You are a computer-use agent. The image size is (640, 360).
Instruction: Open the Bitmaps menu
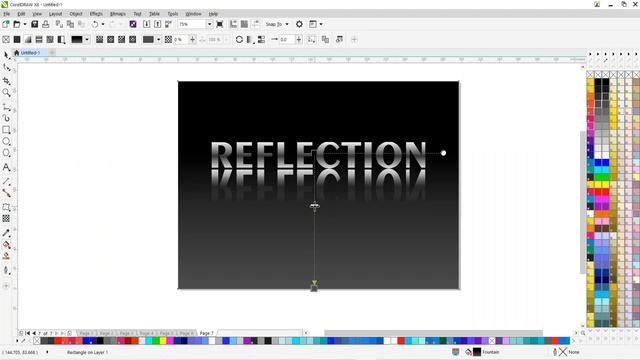[118, 14]
